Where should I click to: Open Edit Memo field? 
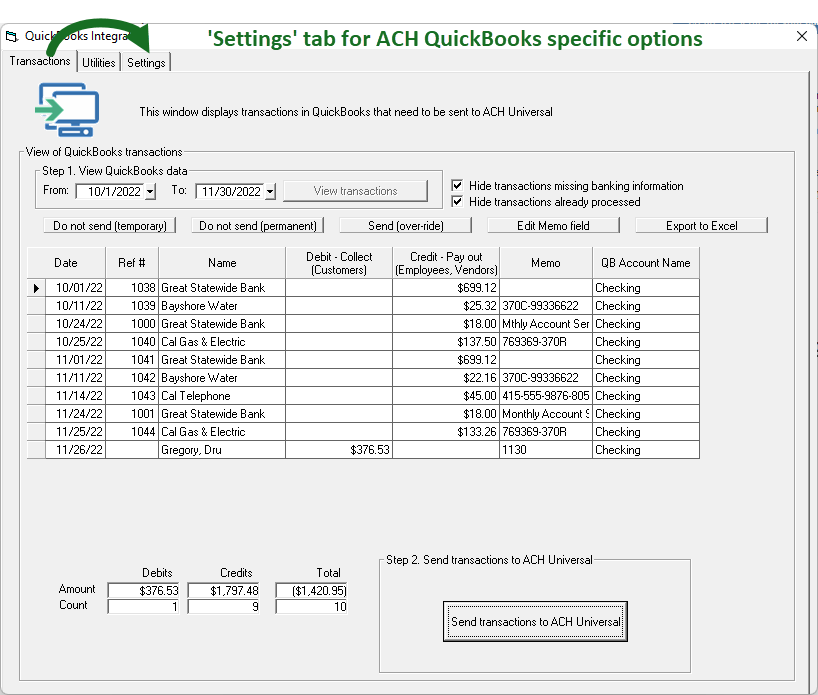[553, 226]
